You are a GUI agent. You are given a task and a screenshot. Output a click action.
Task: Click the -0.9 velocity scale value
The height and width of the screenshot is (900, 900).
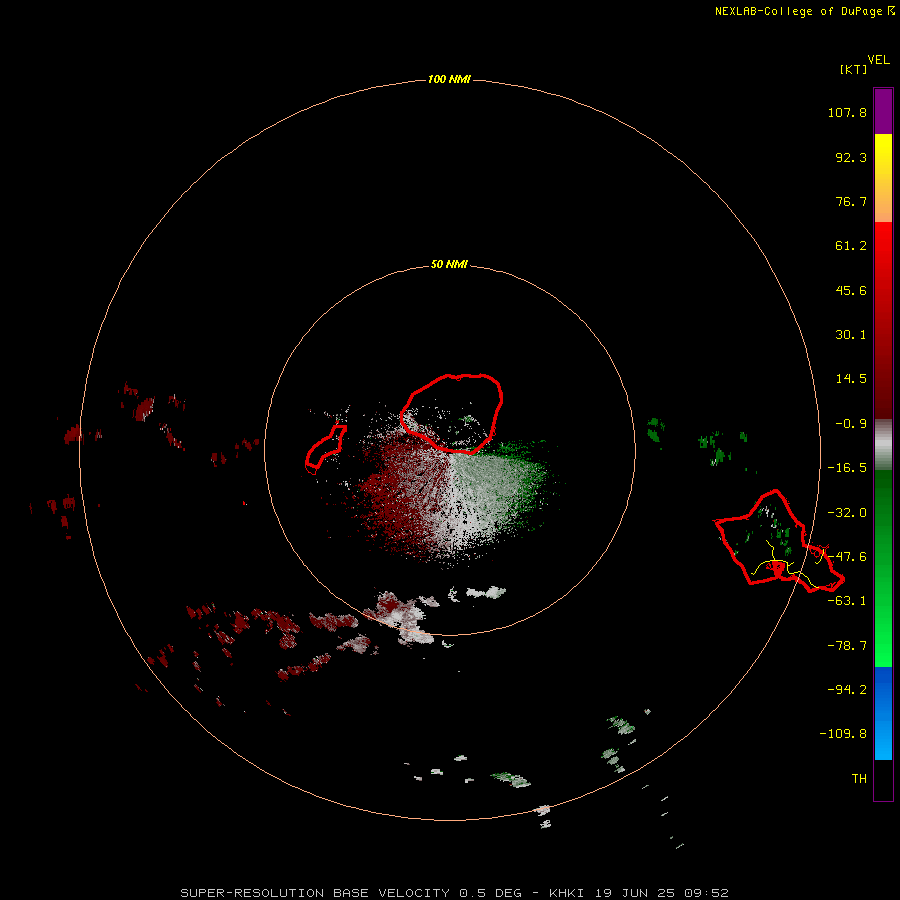pyautogui.click(x=847, y=424)
